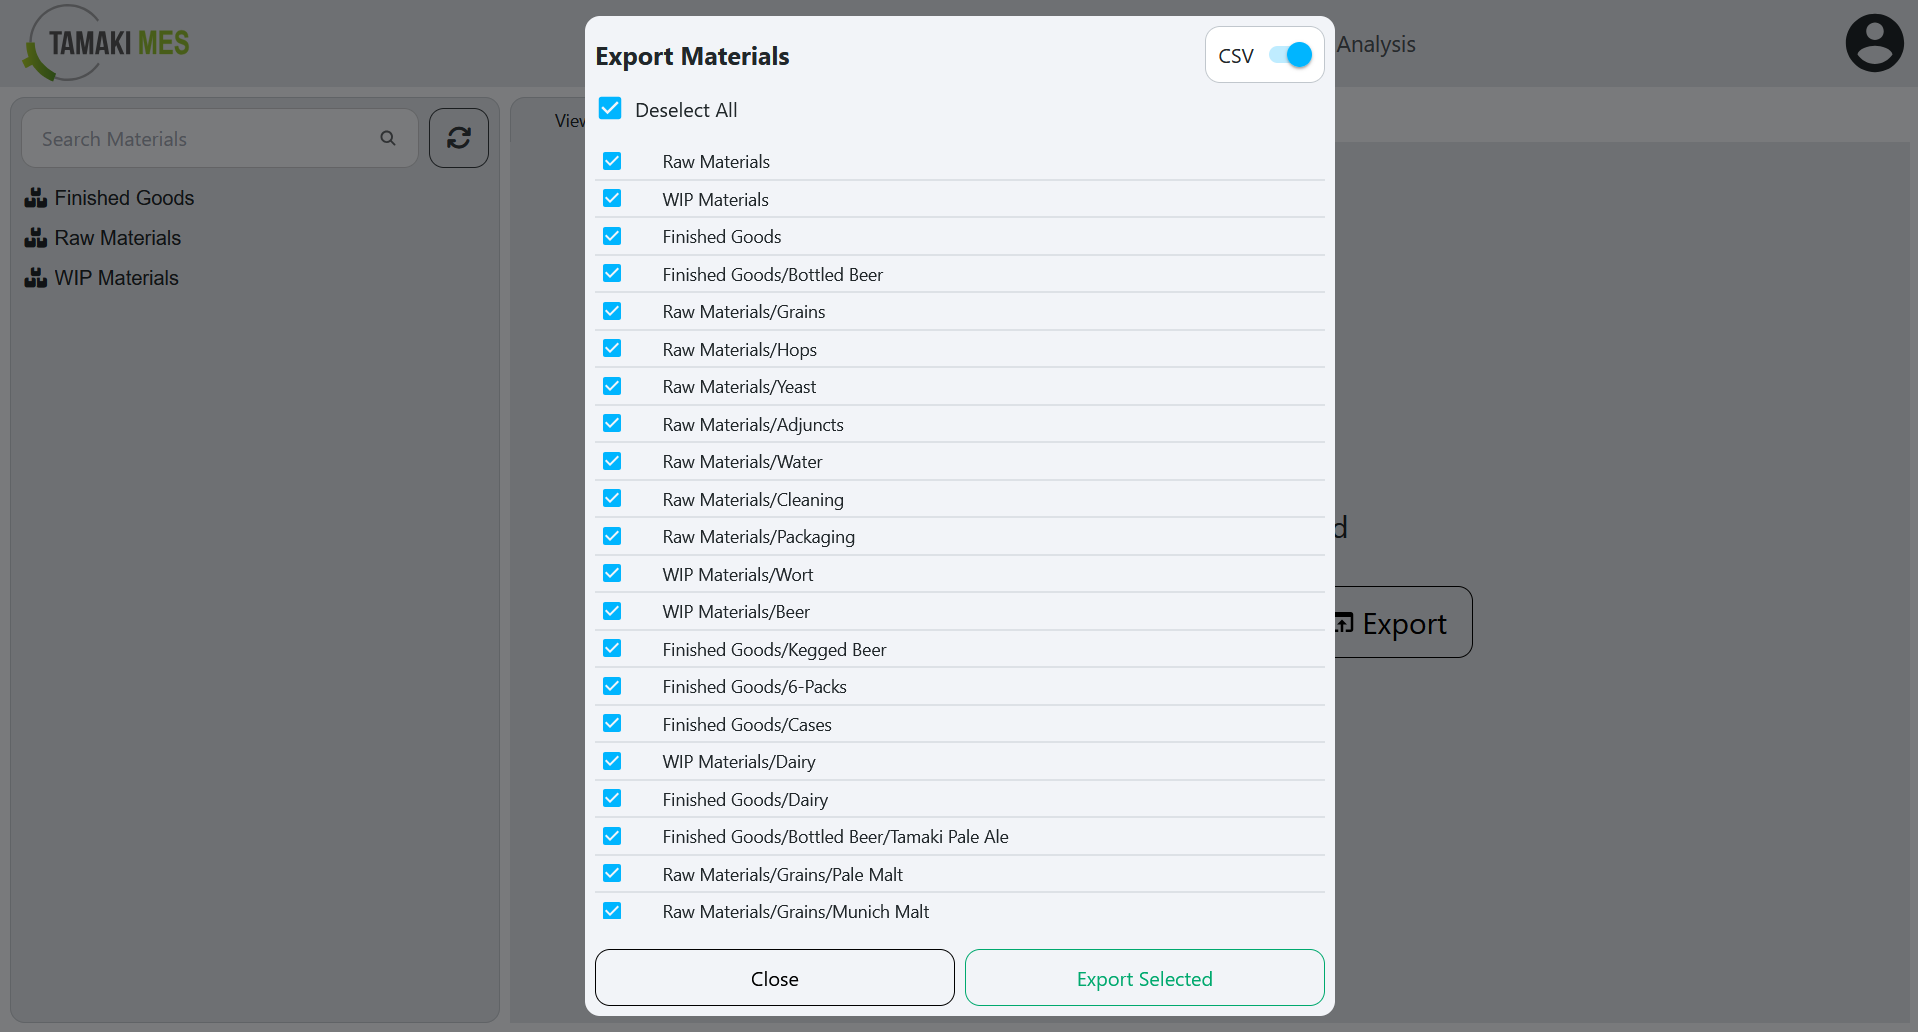Select WIP Materials/Dairy row label
The height and width of the screenshot is (1032, 1918).
click(x=738, y=761)
